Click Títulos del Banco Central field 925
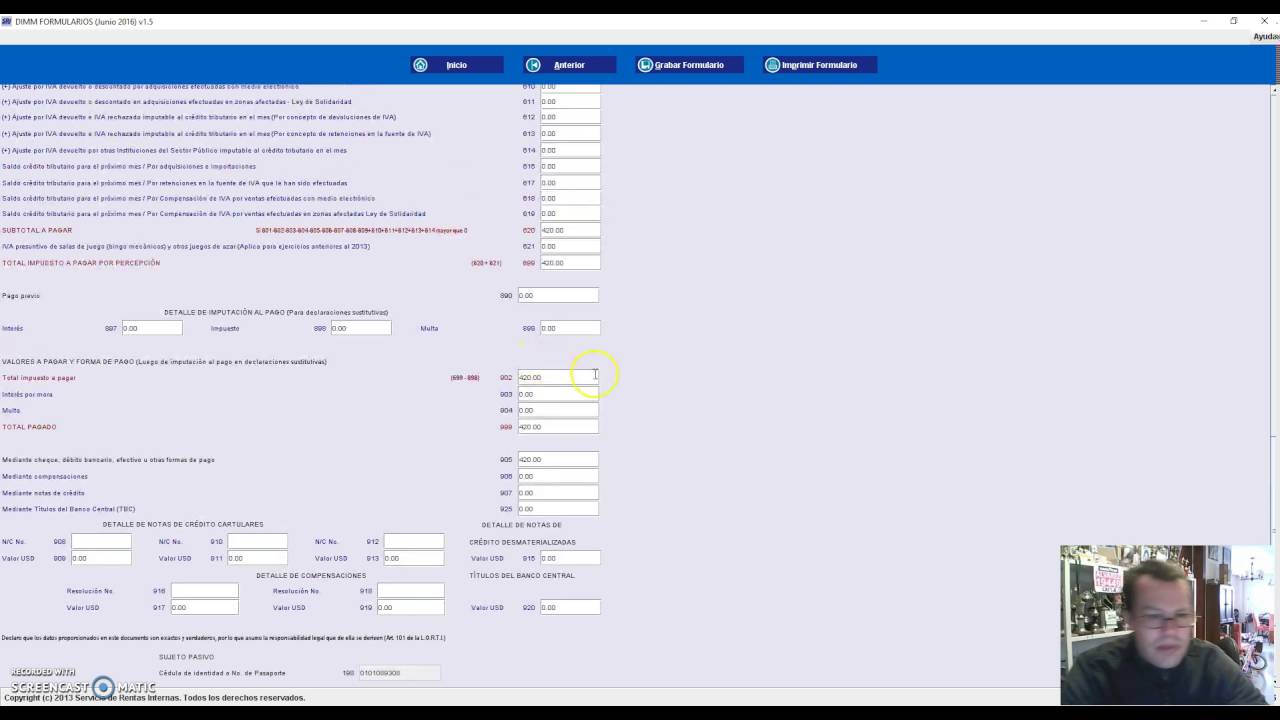1280x720 pixels. (558, 508)
